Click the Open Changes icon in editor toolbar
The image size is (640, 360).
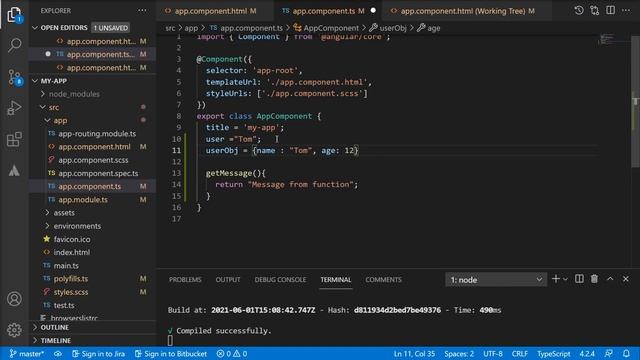[595, 11]
